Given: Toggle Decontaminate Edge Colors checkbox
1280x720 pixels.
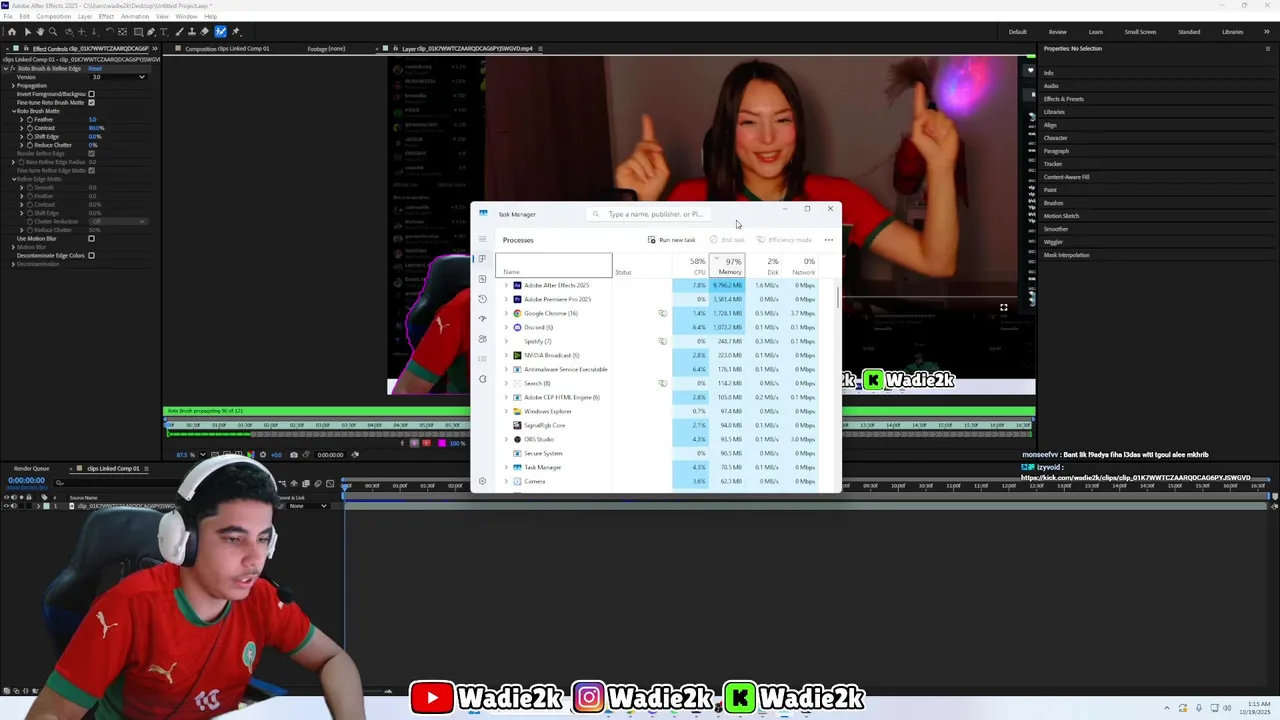Looking at the screenshot, I should 91,255.
